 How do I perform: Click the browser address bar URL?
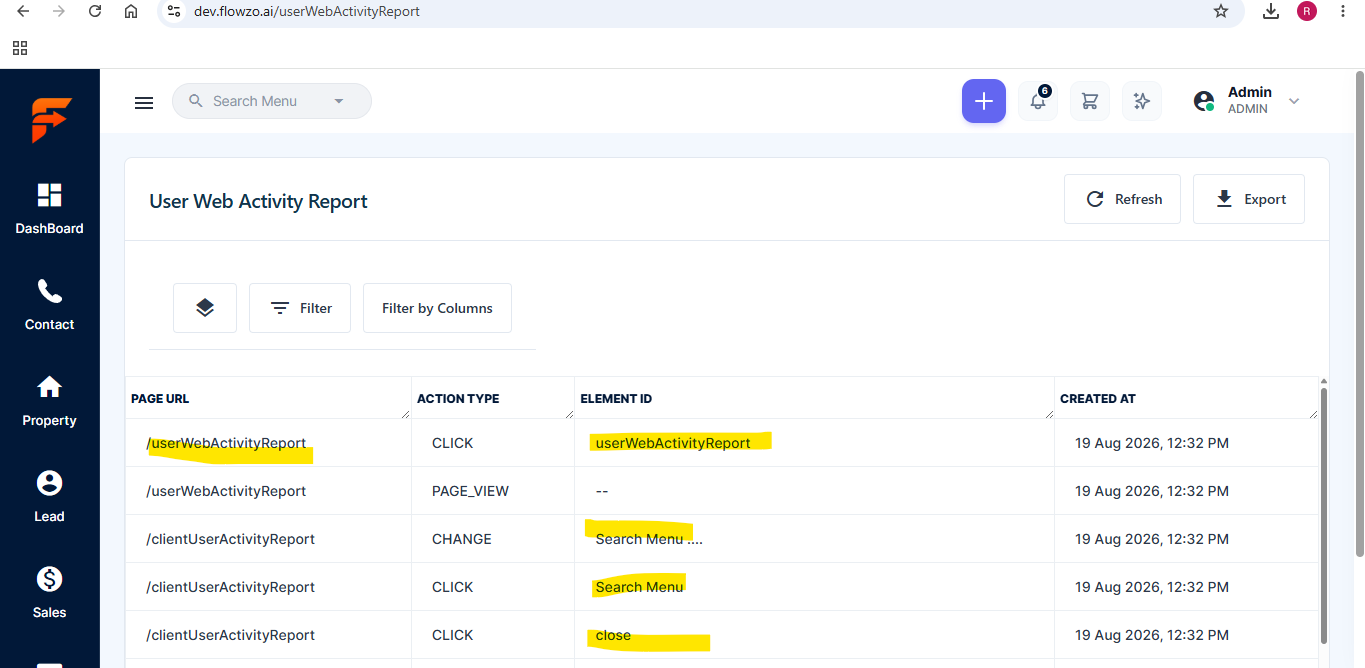coord(307,11)
